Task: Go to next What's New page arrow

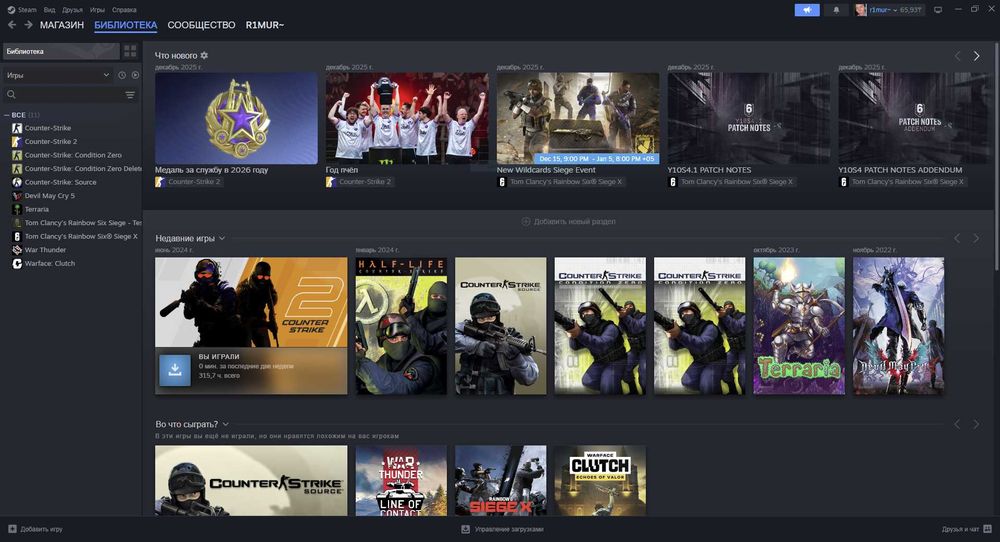Action: 976,56
